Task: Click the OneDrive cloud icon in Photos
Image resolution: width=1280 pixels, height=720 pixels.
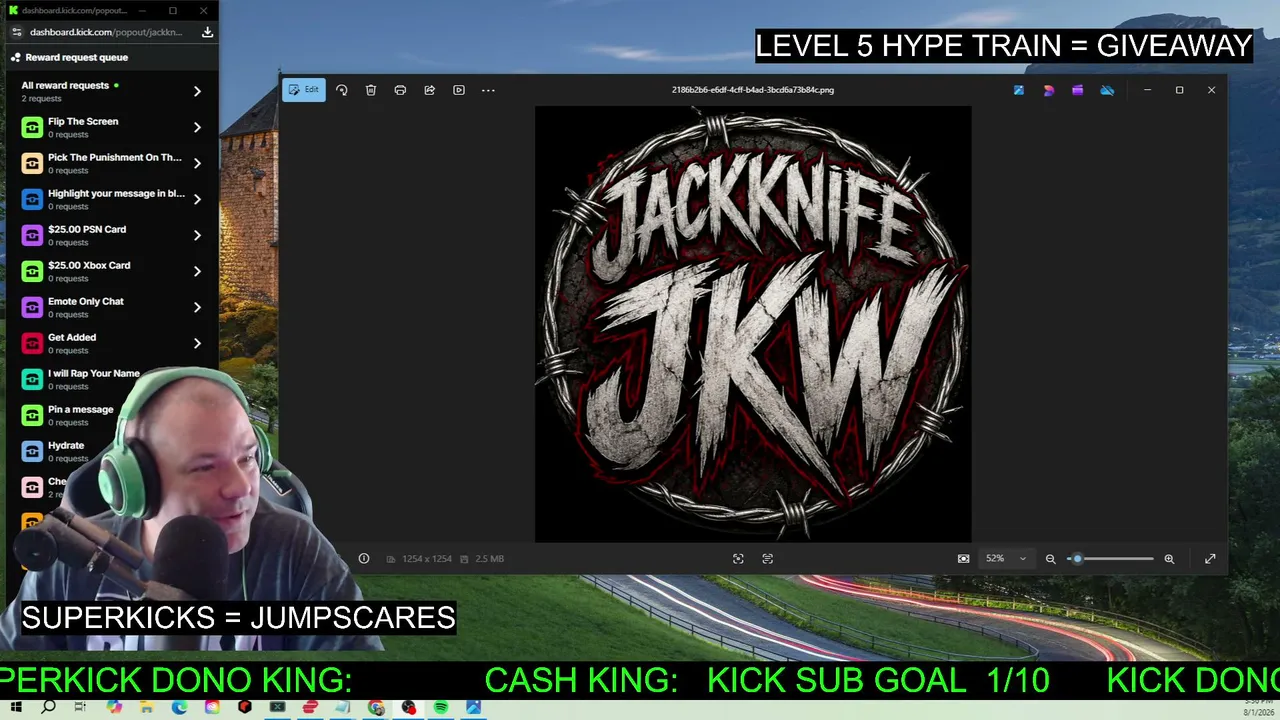Action: point(1107,90)
